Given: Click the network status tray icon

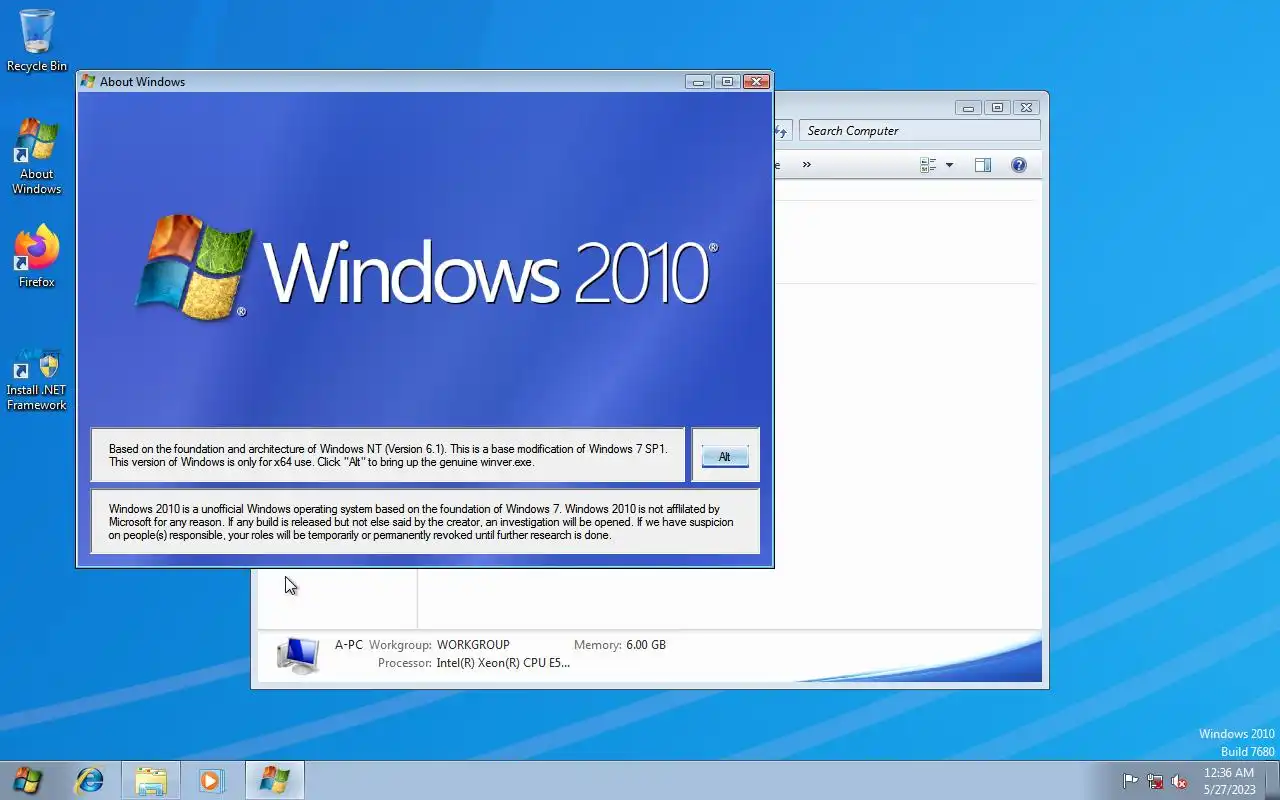Looking at the screenshot, I should click(1155, 781).
